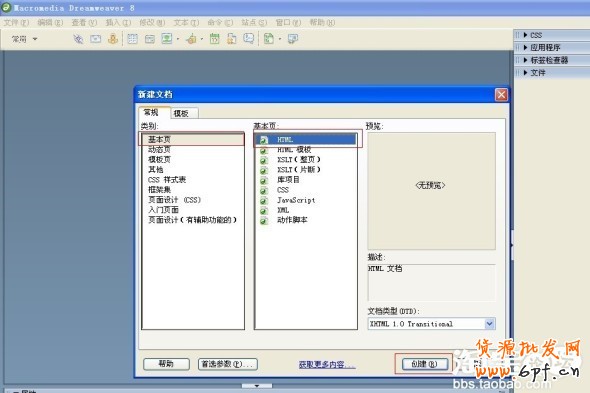This screenshot has width=590, height=393.
Task: Click the Comment toolbar icon
Action: pyautogui.click(x=248, y=39)
